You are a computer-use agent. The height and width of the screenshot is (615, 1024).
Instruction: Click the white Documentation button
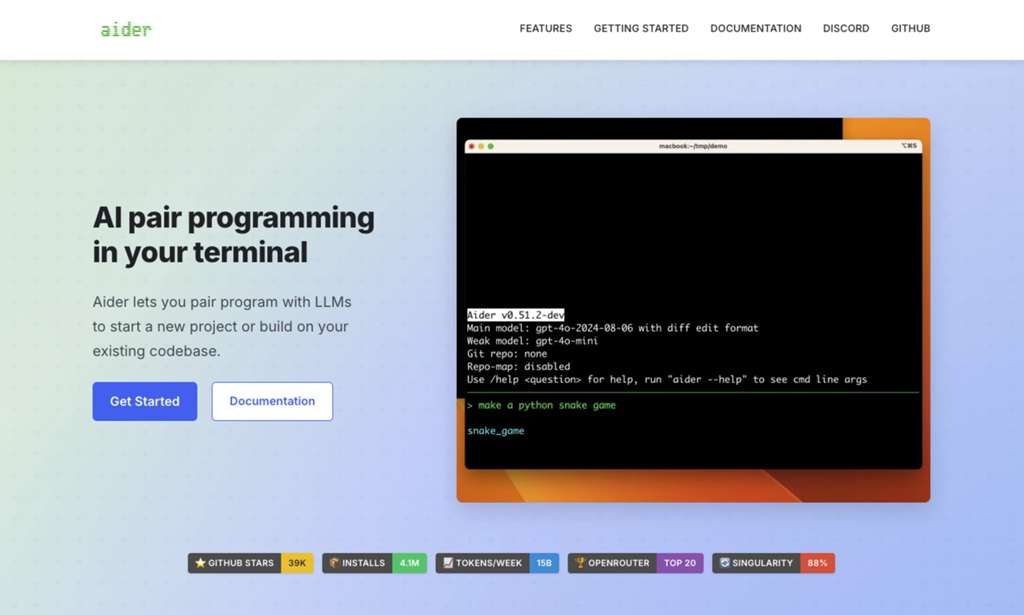[272, 401]
